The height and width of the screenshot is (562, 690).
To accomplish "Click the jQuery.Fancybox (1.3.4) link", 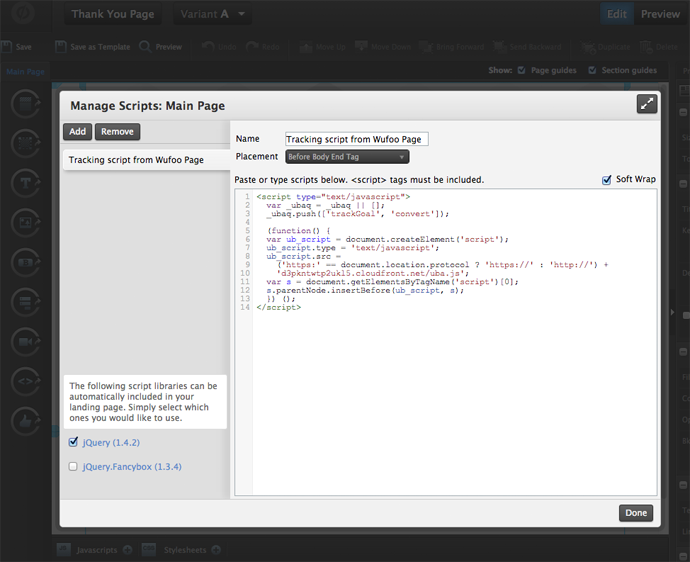I will (x=132, y=466).
